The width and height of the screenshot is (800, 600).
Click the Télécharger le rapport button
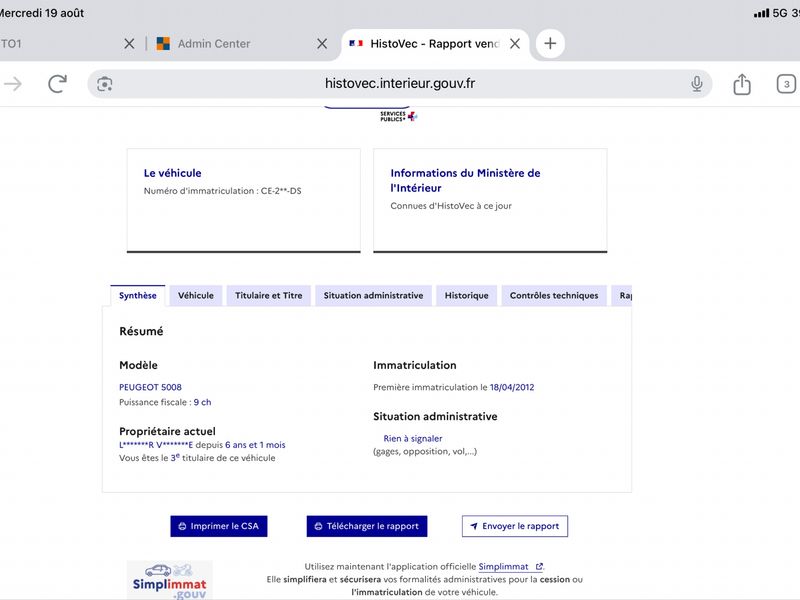coord(367,526)
